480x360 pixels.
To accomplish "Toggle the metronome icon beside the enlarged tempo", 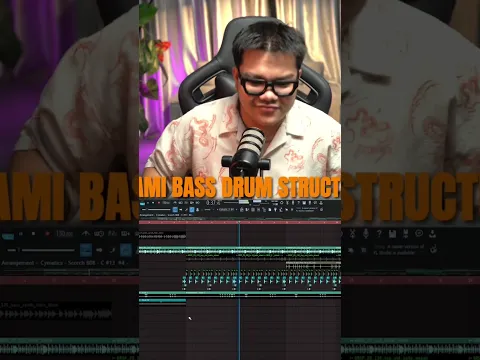I will coord(86,233).
